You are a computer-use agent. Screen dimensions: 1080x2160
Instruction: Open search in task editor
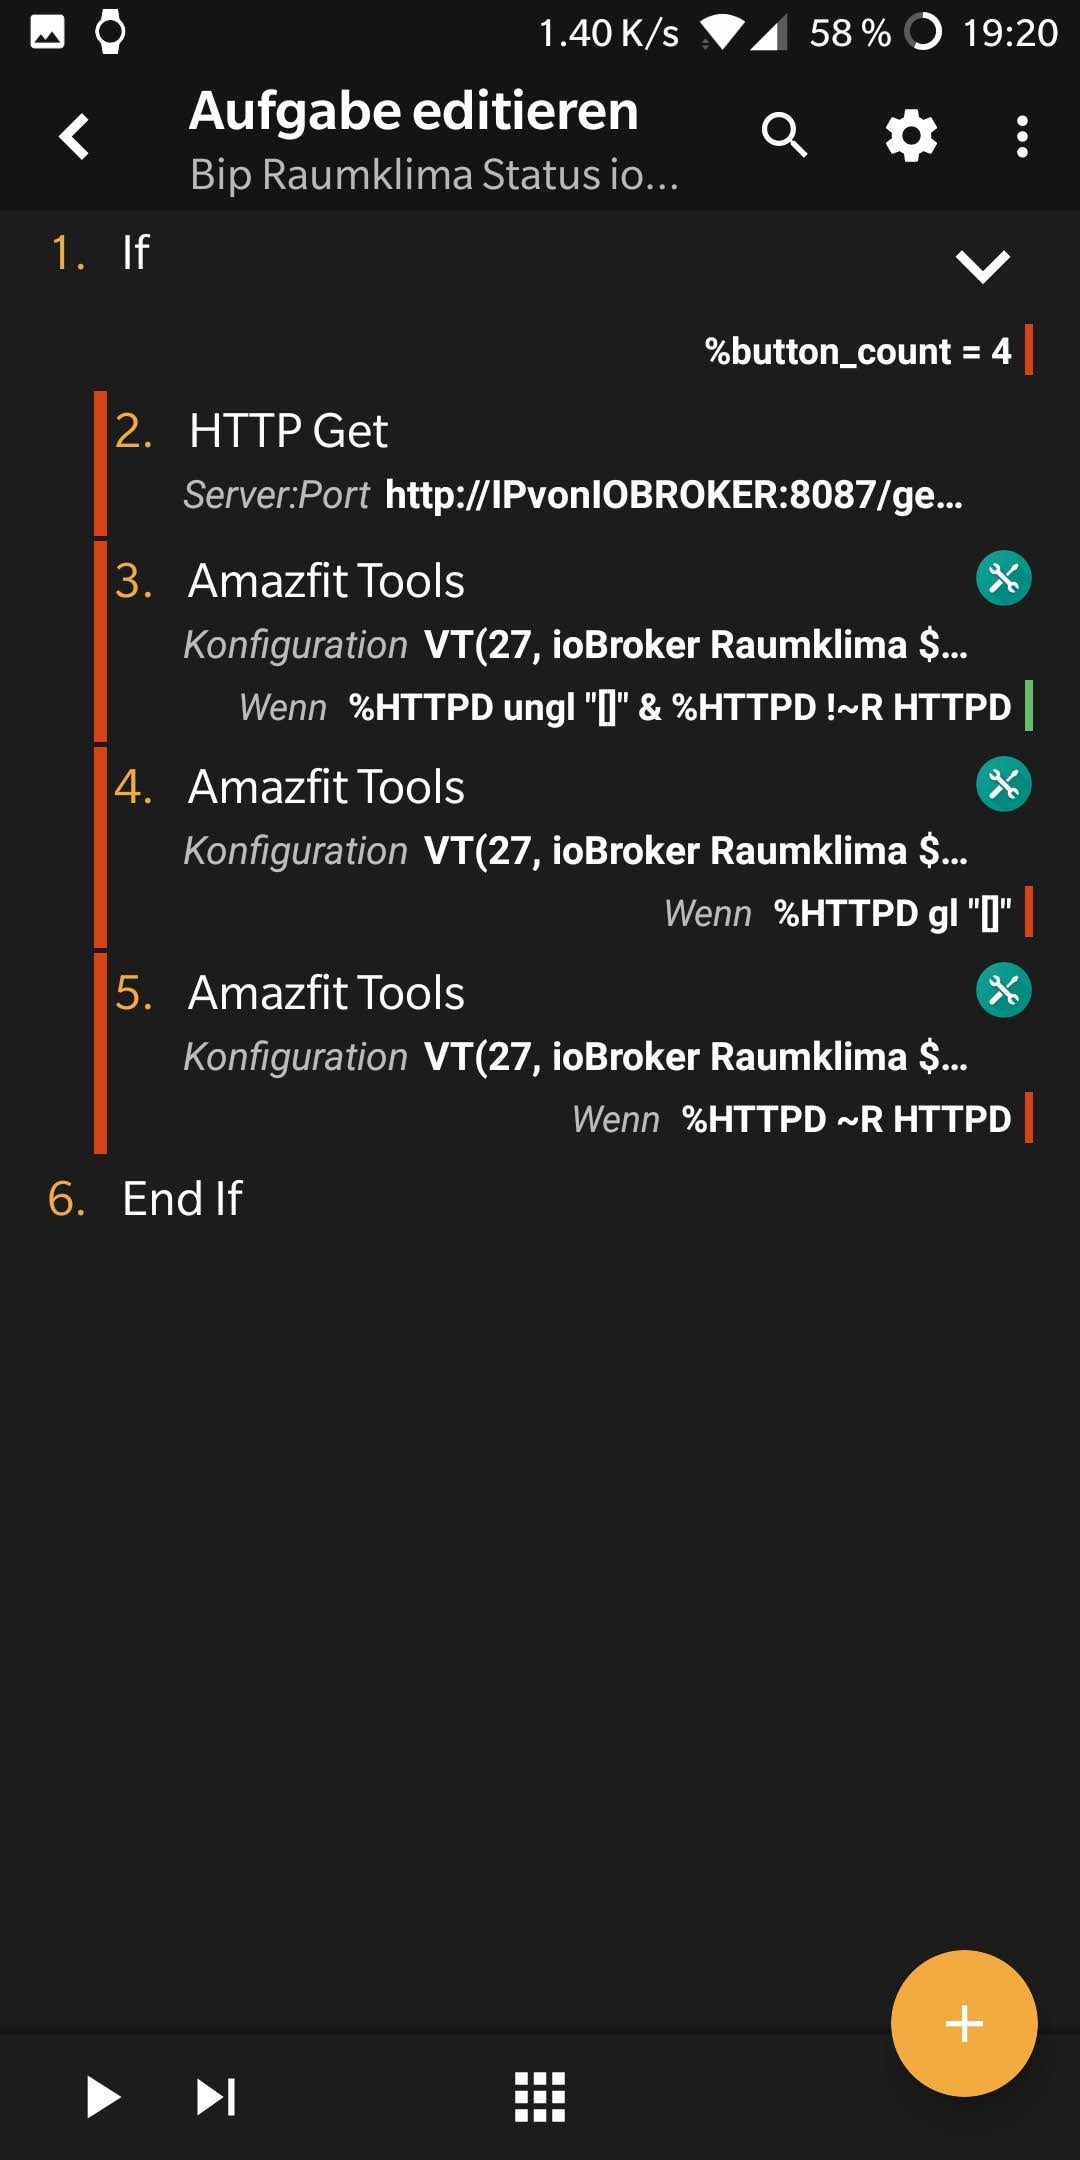[784, 135]
